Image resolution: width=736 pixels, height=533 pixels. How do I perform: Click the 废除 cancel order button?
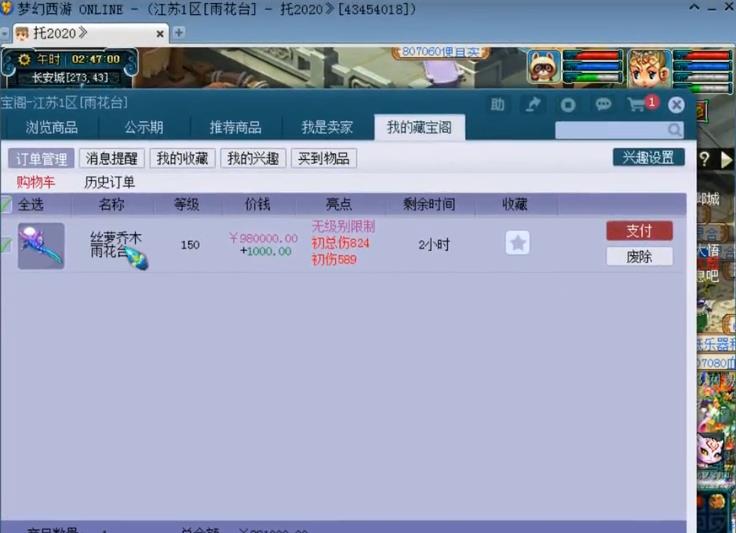coord(639,256)
